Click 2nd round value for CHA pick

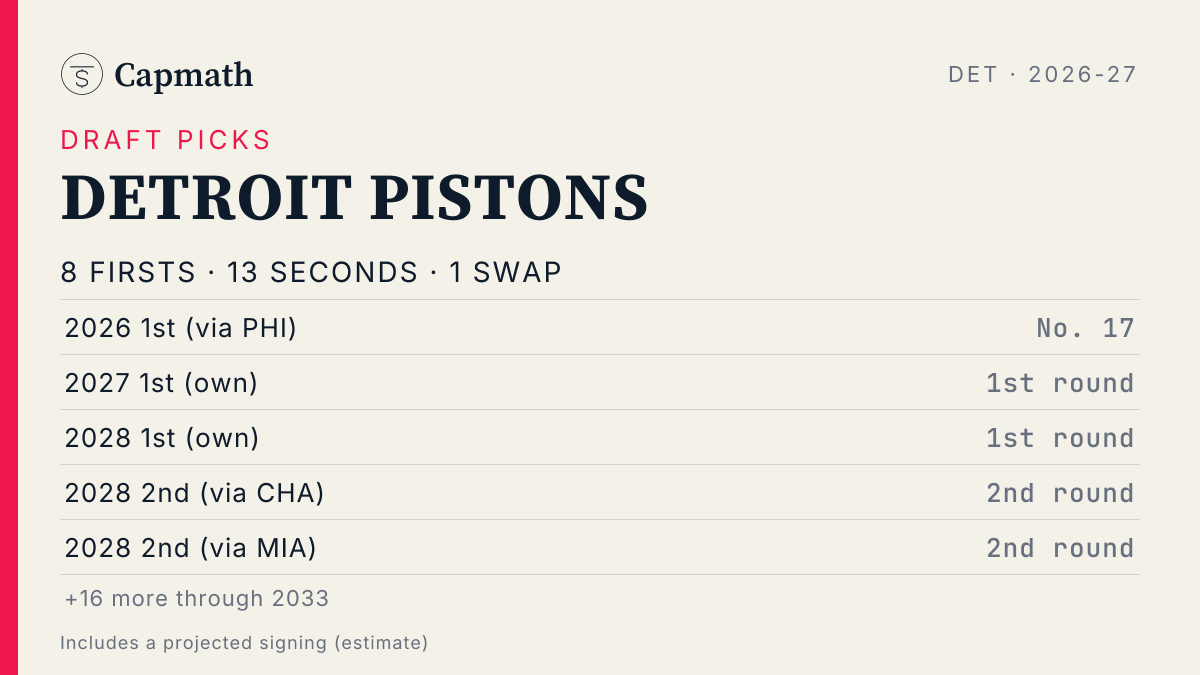pos(1061,493)
